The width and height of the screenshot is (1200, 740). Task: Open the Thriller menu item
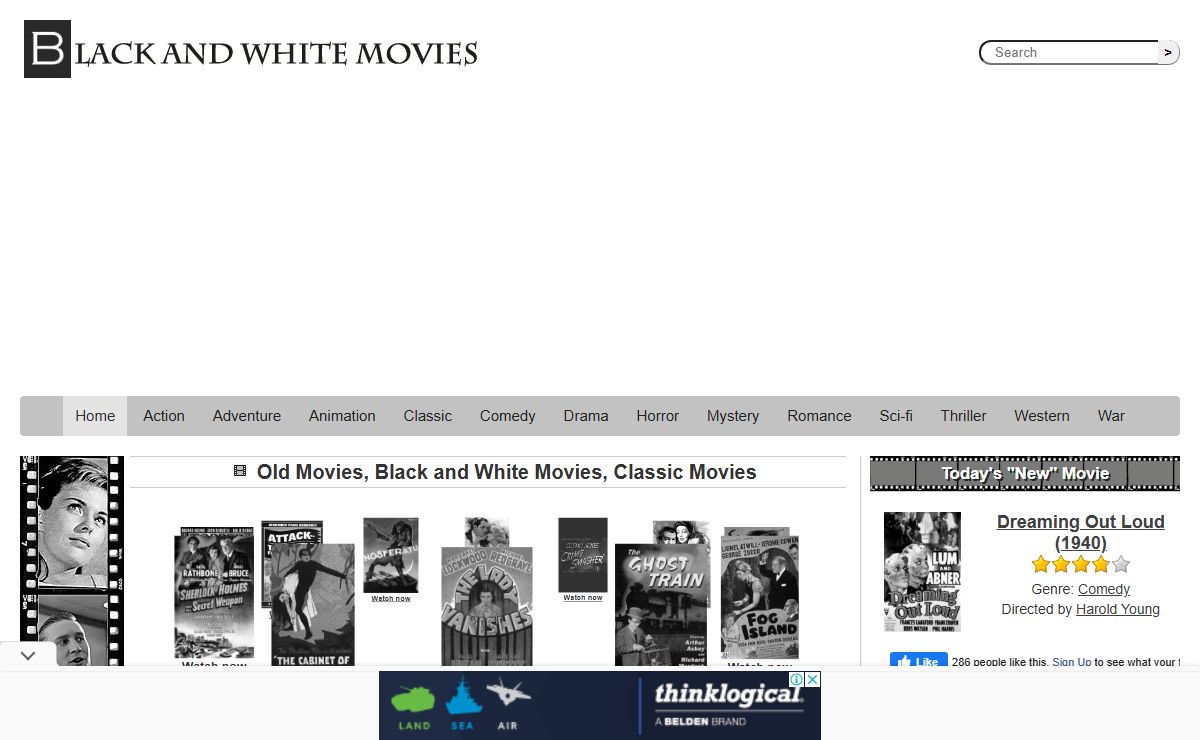pos(964,416)
